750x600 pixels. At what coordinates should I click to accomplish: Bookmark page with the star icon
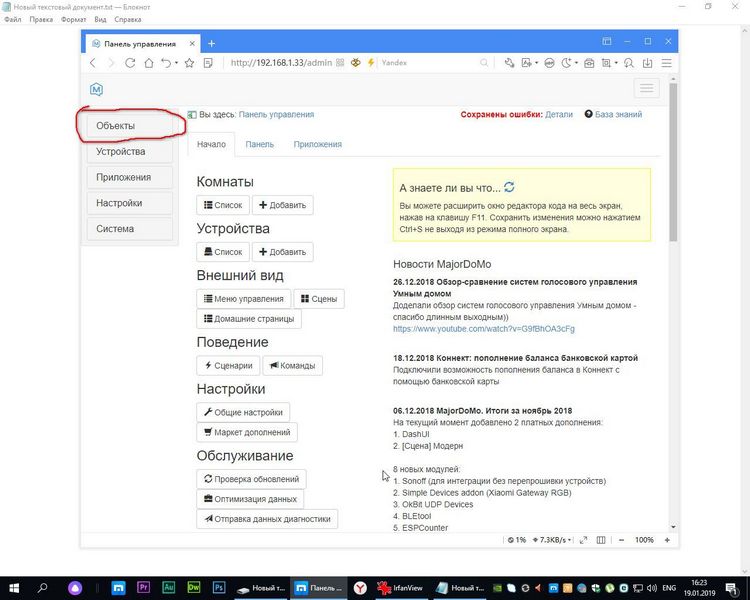click(x=189, y=63)
